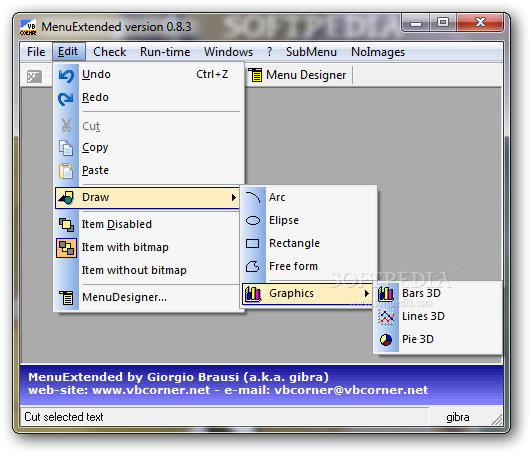Close the open Edit menu
Viewport: 531px width, 454px height.
click(x=68, y=51)
